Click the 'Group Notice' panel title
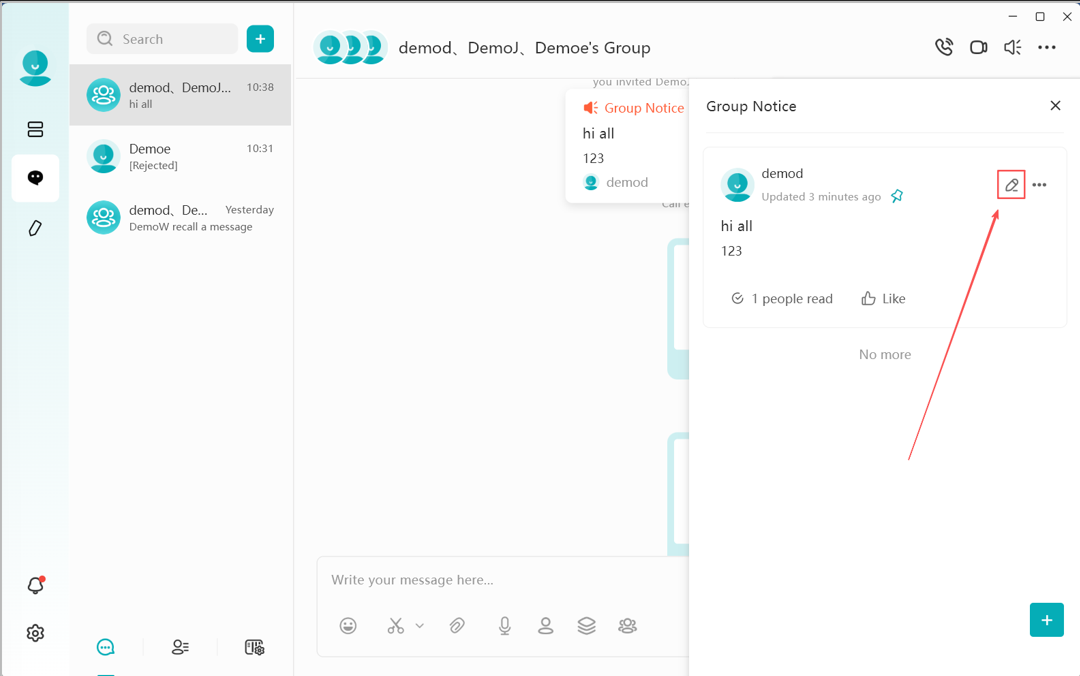1080x676 pixels. pos(751,106)
